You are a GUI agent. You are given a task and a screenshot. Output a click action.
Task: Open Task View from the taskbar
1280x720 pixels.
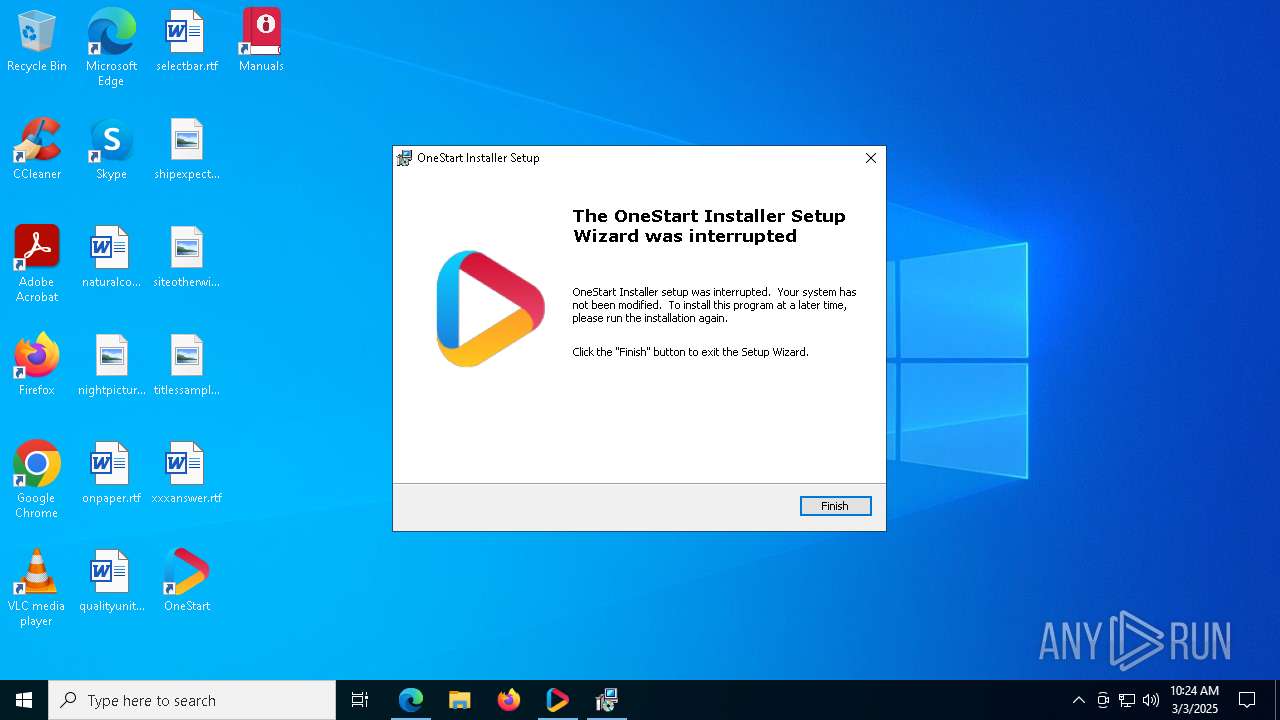[x=360, y=700]
